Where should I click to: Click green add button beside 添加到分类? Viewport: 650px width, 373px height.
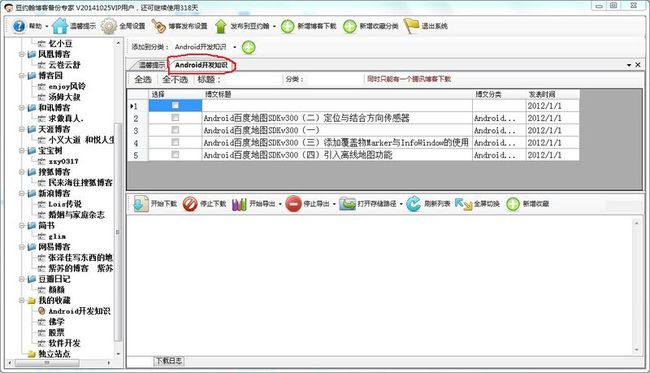click(x=249, y=47)
